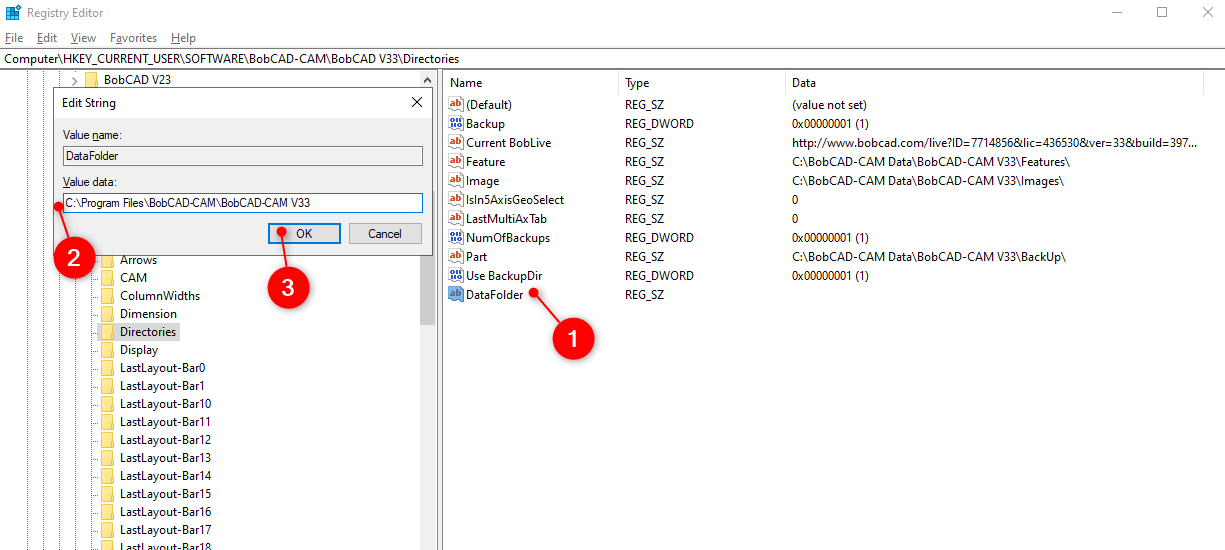Click the bobcad.com live URL data

click(994, 142)
